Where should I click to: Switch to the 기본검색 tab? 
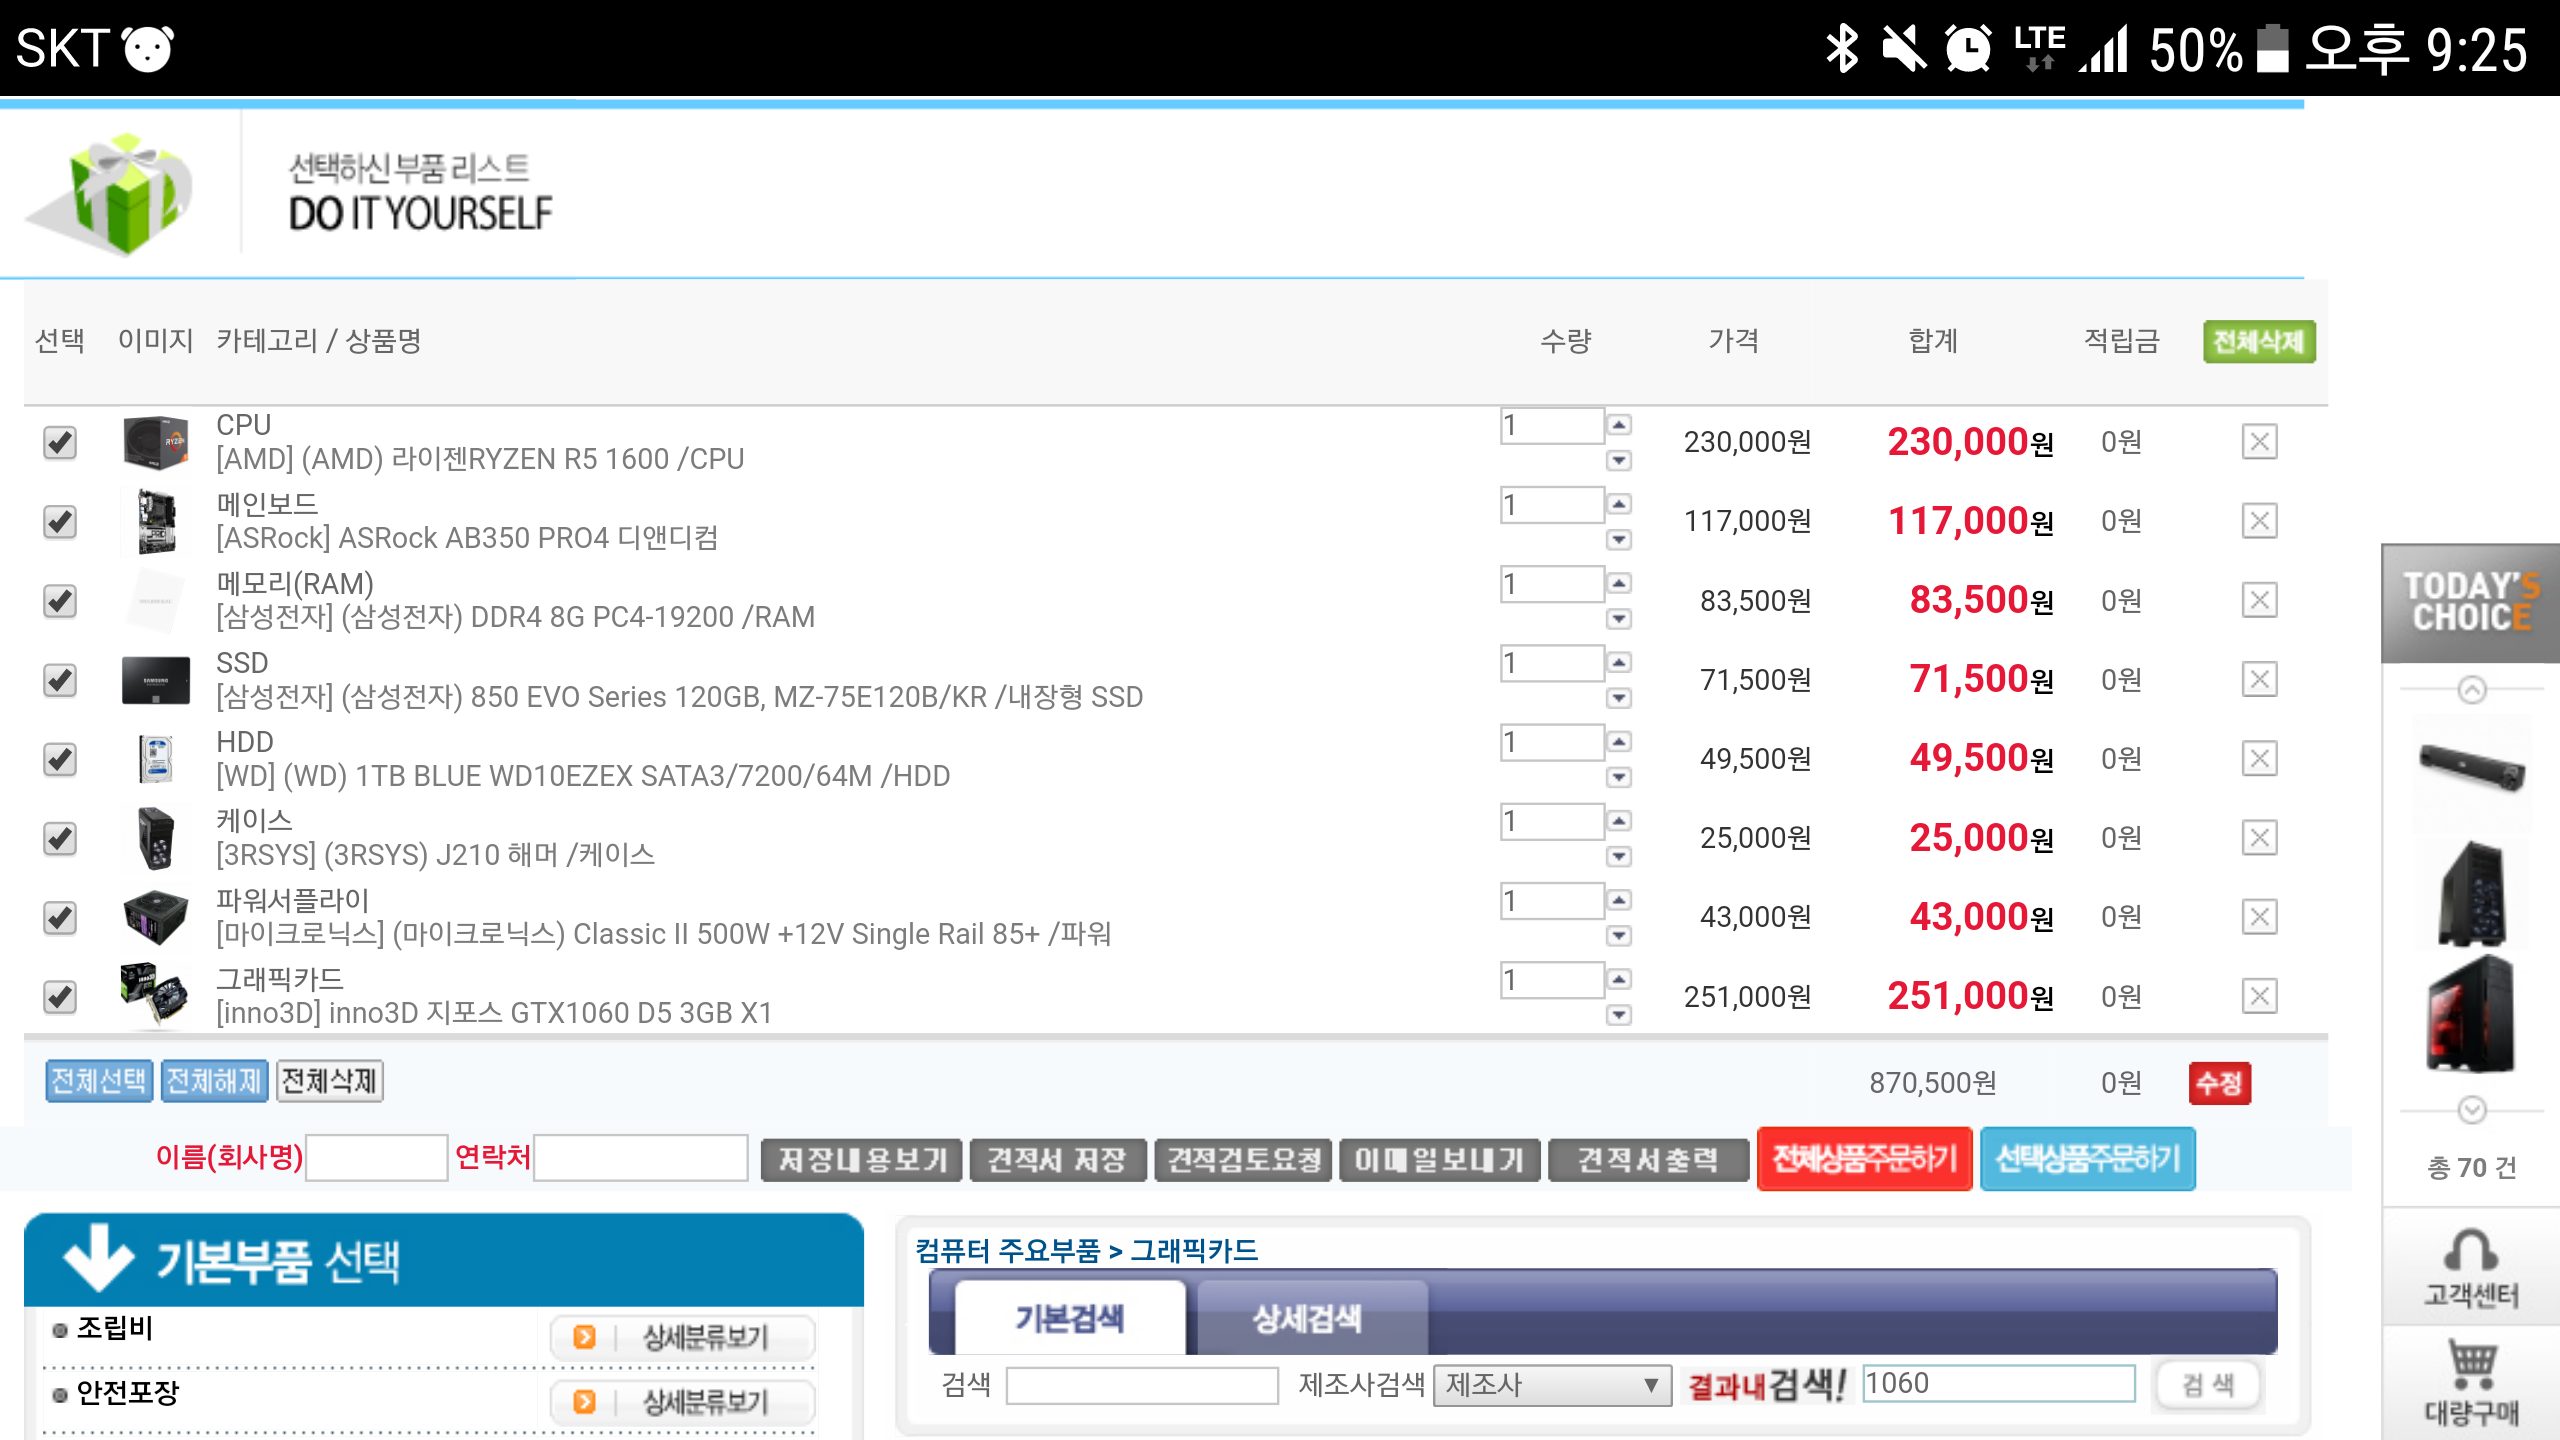click(x=1070, y=1318)
